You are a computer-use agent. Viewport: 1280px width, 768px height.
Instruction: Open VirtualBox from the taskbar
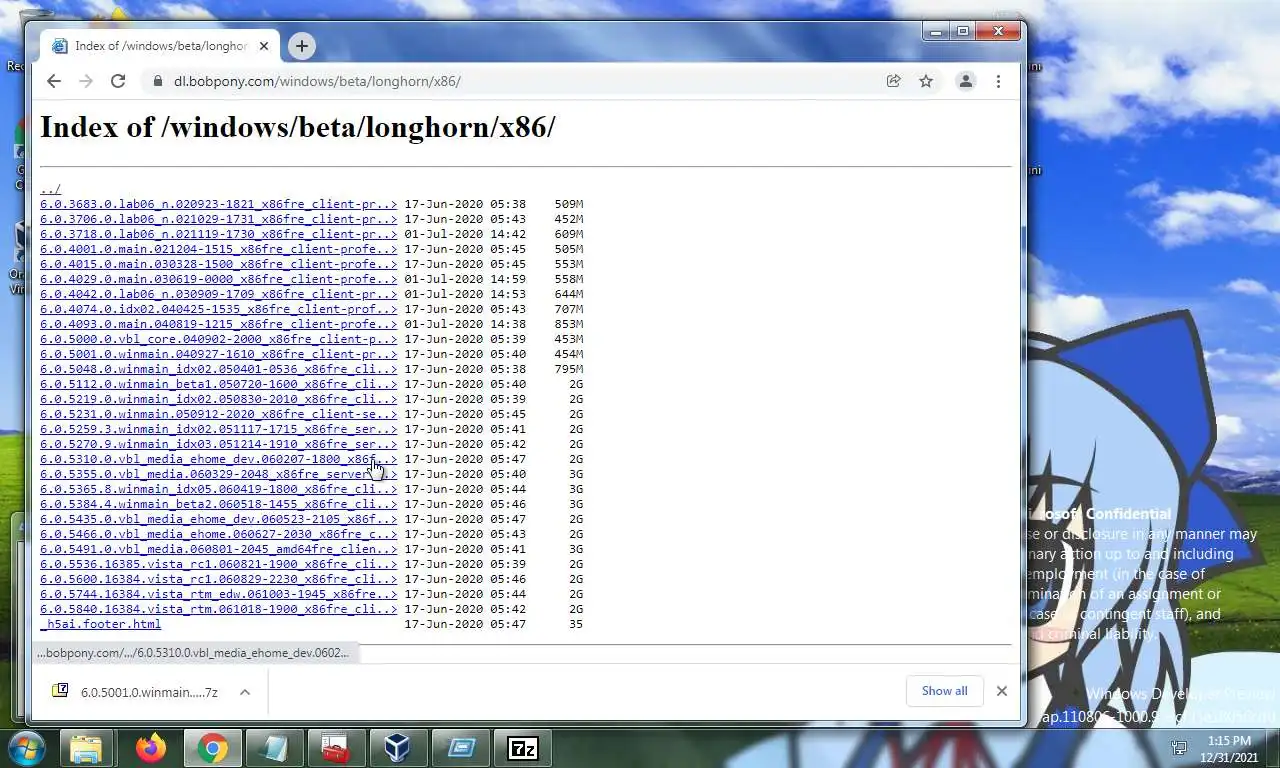[x=398, y=748]
